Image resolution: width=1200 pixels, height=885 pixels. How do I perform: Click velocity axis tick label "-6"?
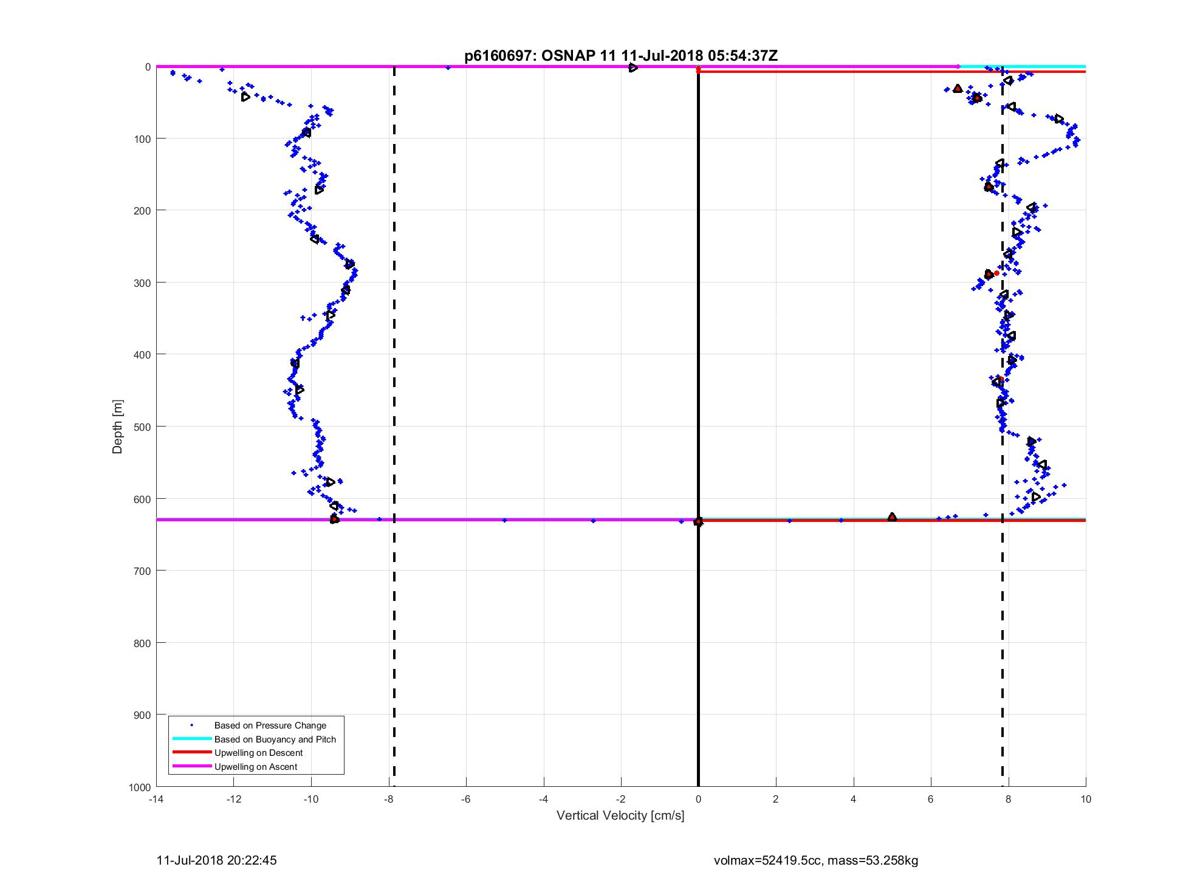coord(465,800)
